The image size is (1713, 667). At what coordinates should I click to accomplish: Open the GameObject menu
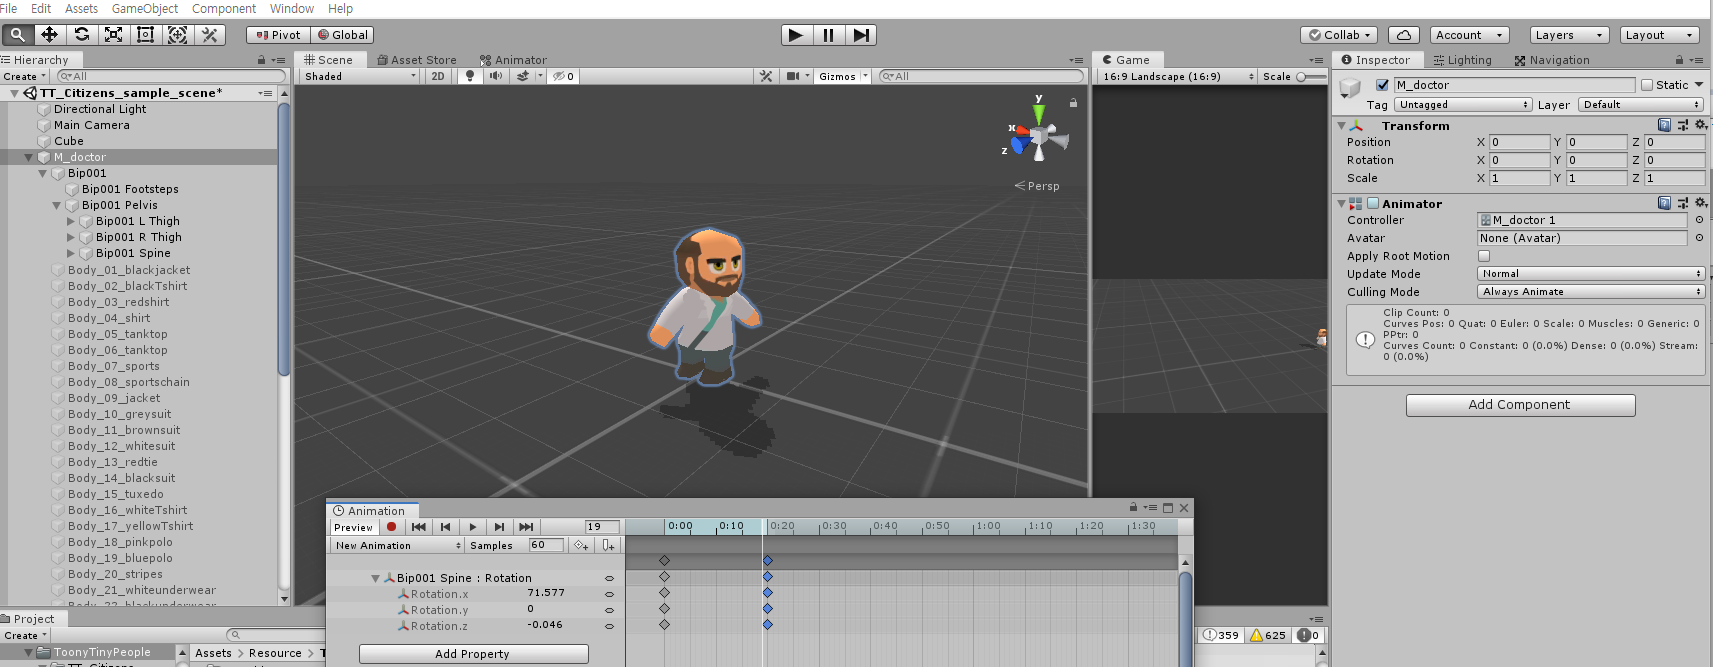pos(145,8)
